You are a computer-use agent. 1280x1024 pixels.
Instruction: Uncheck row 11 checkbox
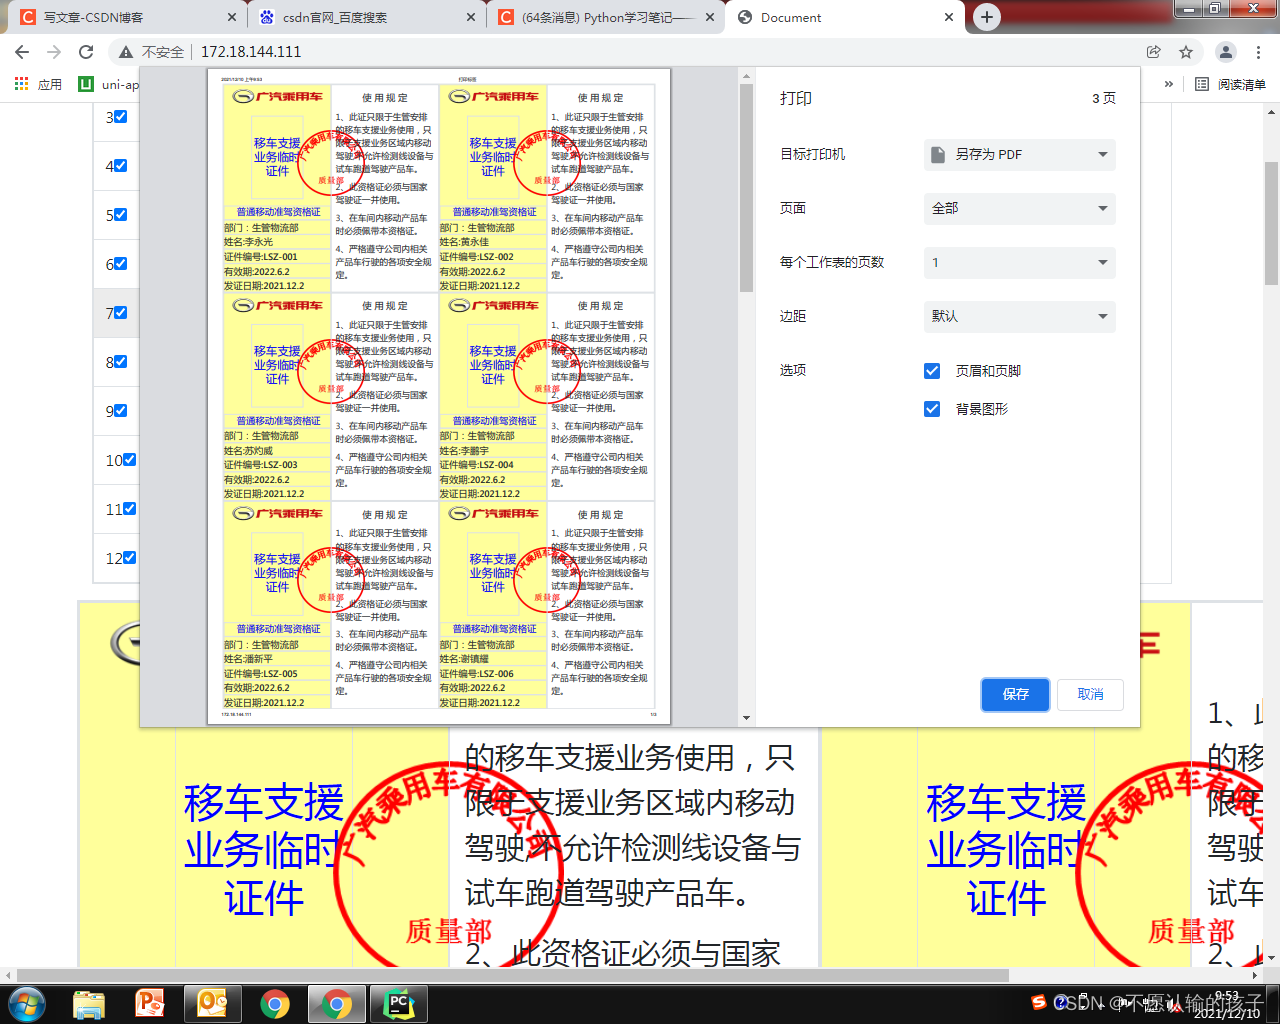[129, 508]
